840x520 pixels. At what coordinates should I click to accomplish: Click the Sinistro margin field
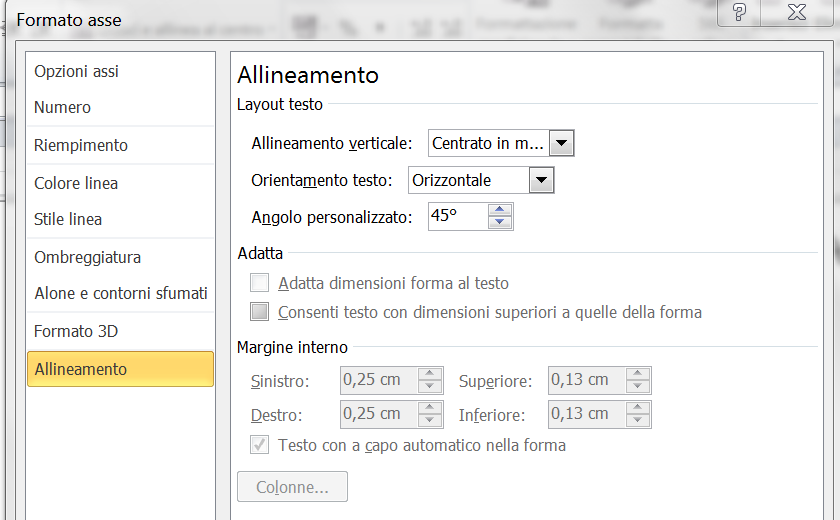point(378,380)
